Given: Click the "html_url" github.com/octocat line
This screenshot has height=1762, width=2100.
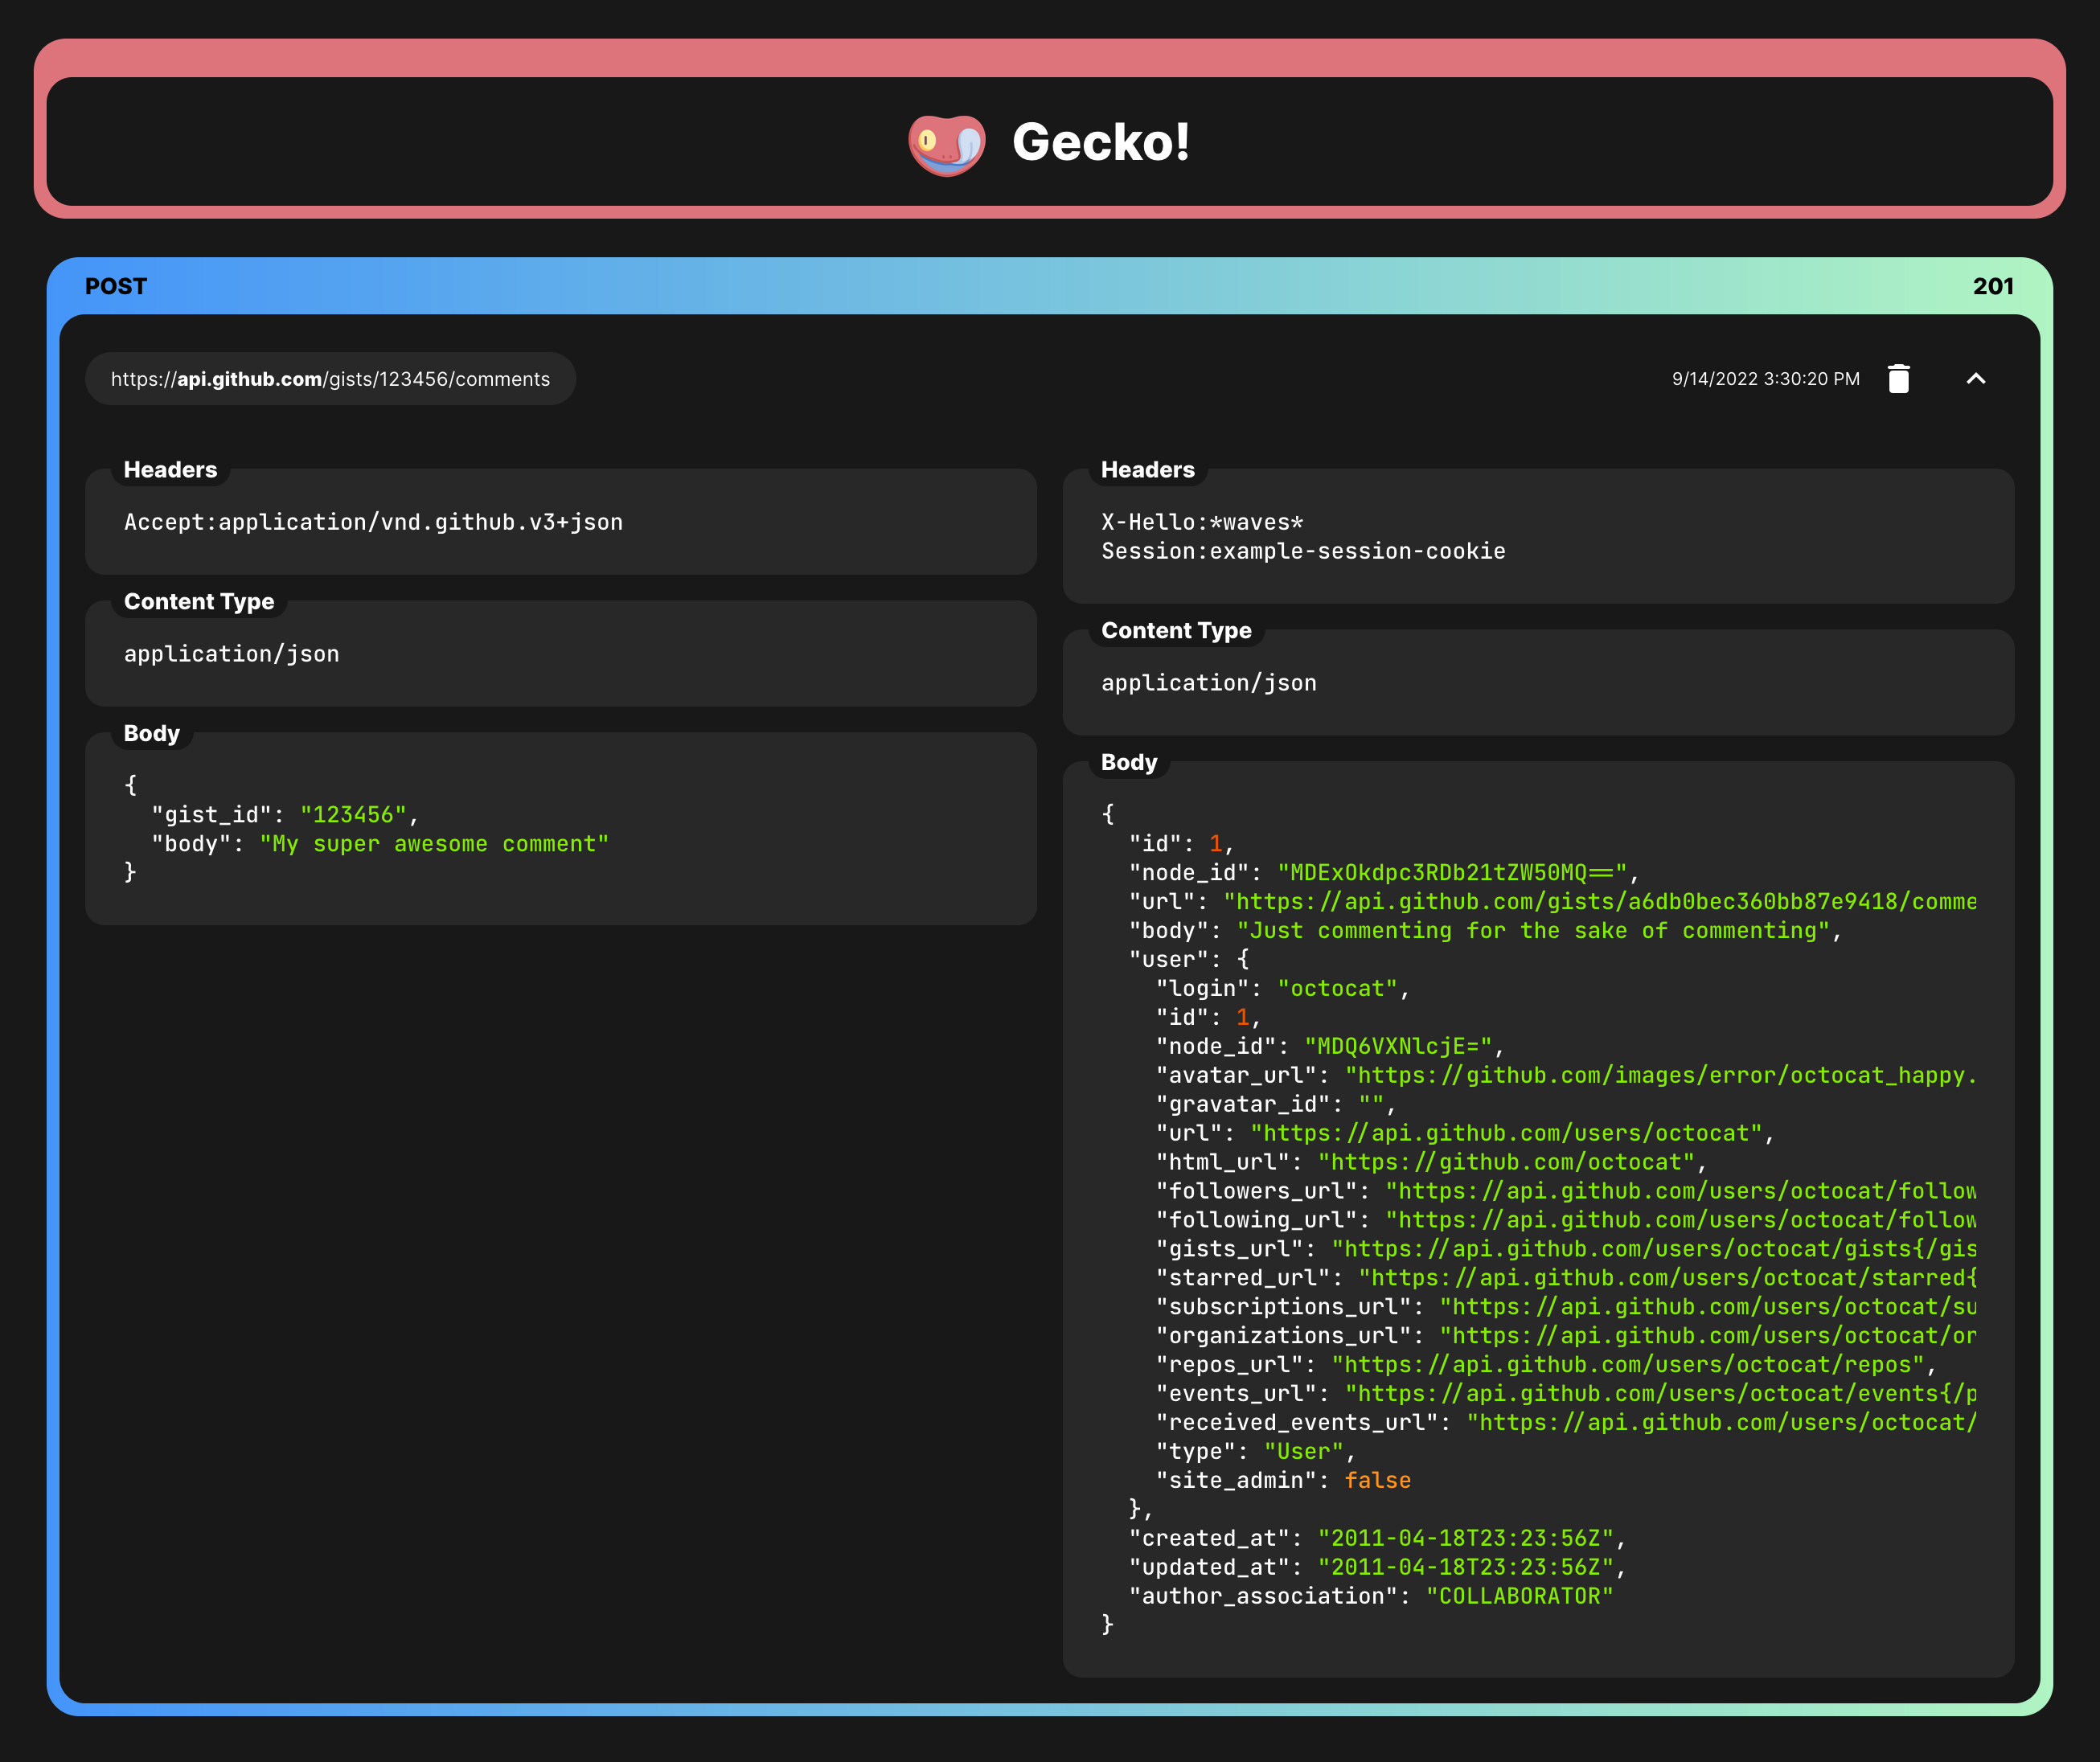Looking at the screenshot, I should point(1431,1162).
